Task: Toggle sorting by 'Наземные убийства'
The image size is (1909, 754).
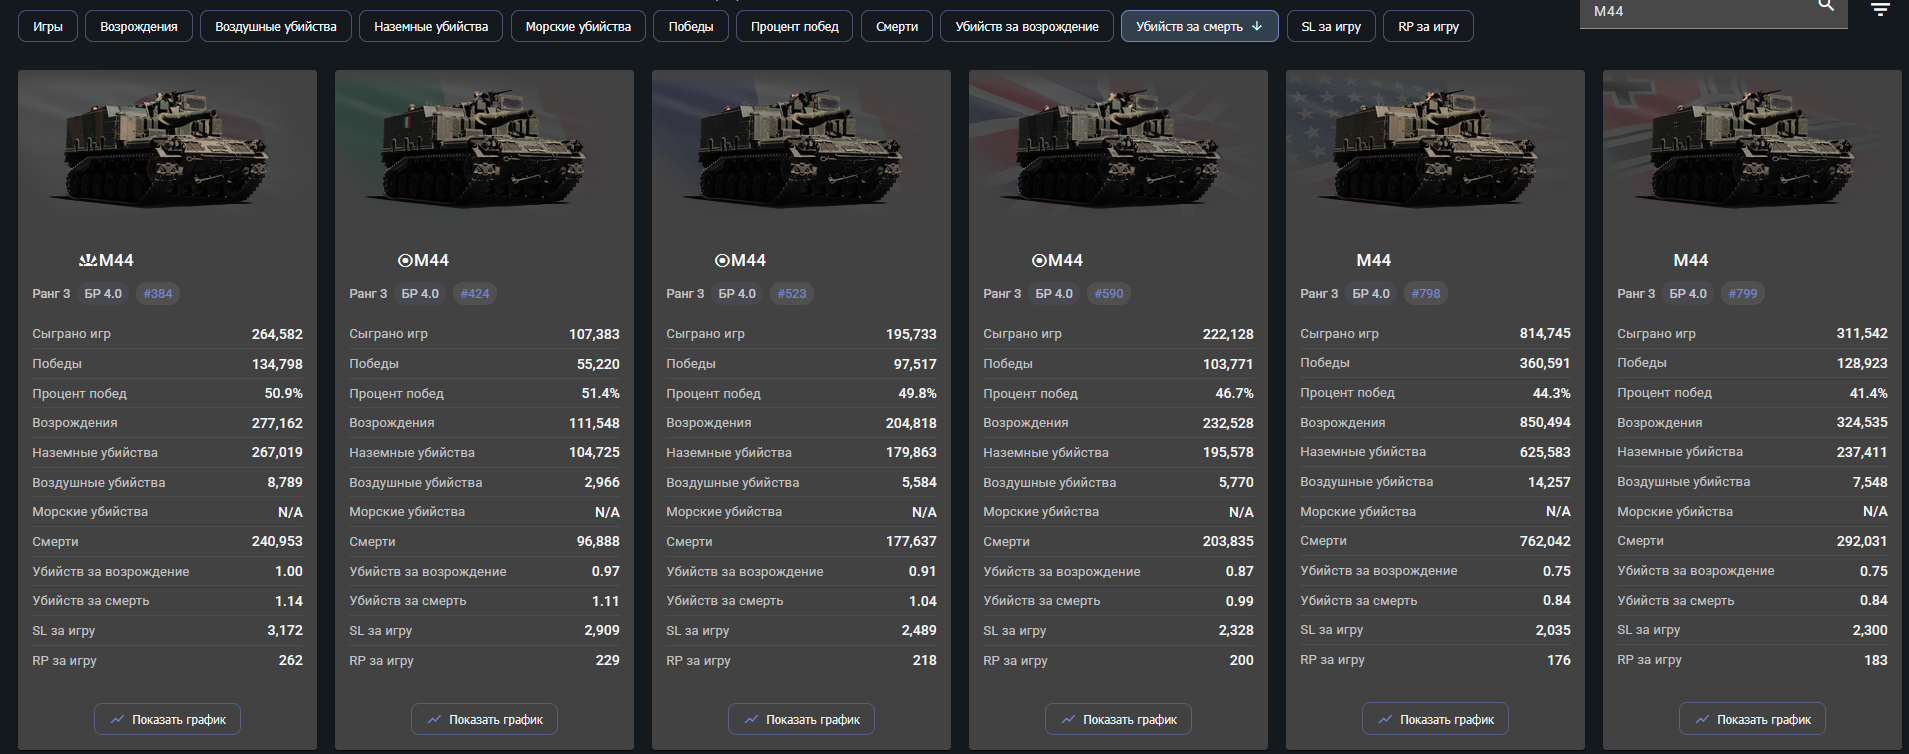Action: pyautogui.click(x=431, y=27)
